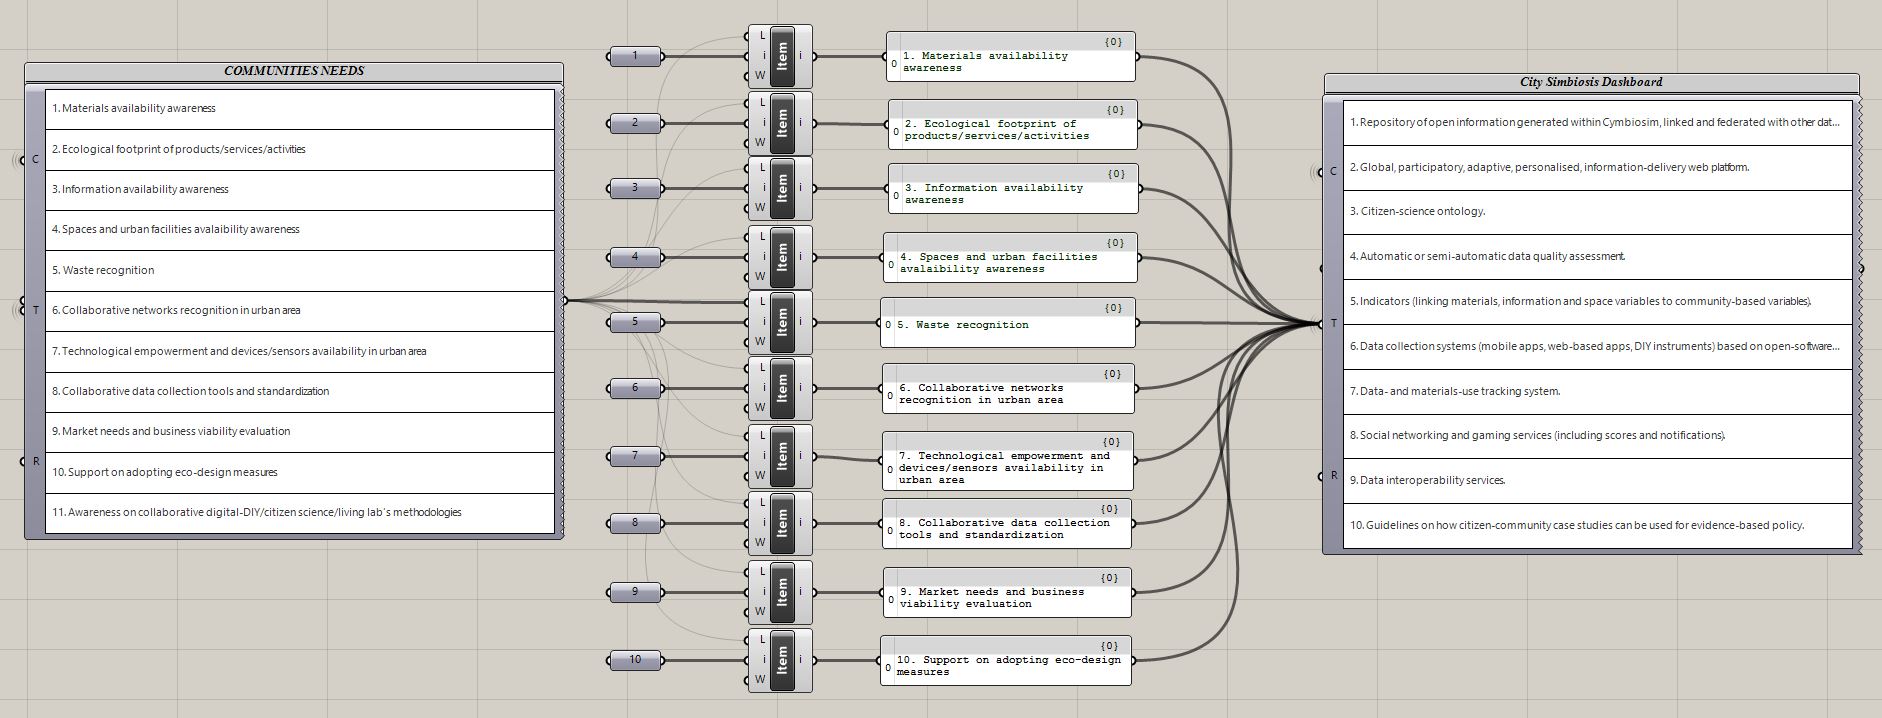
Task: Click '5. Waste recognition' row in Communities Needs
Action: (300, 271)
